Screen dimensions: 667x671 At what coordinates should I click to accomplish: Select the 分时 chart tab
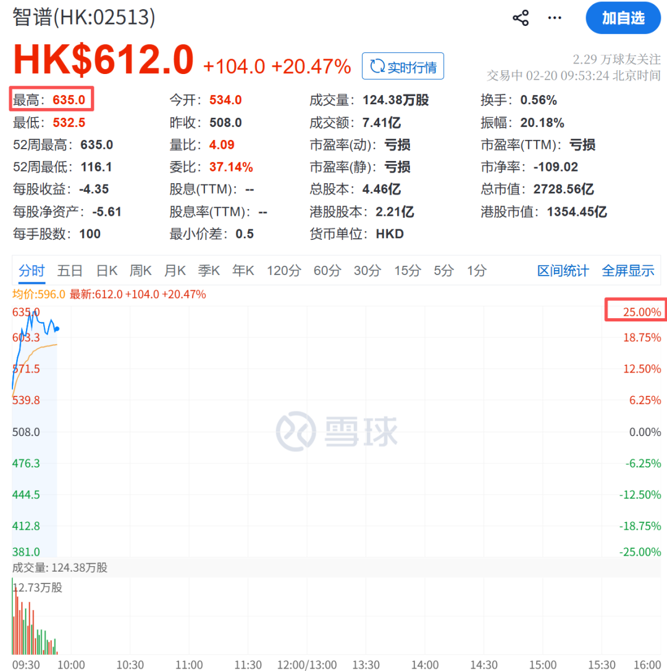31,270
